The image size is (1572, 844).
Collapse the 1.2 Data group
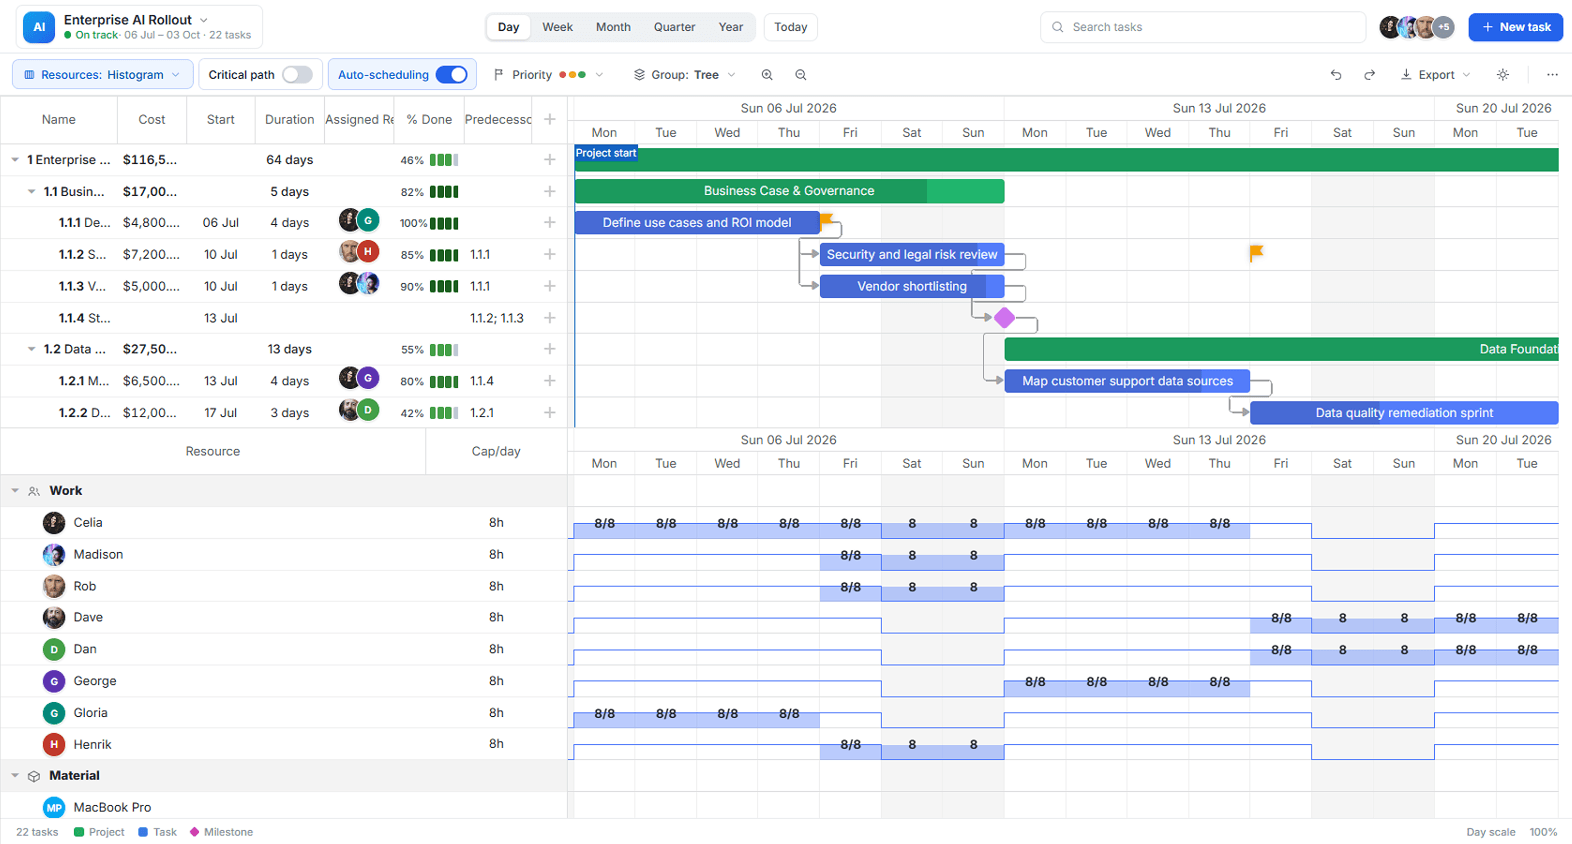31,349
